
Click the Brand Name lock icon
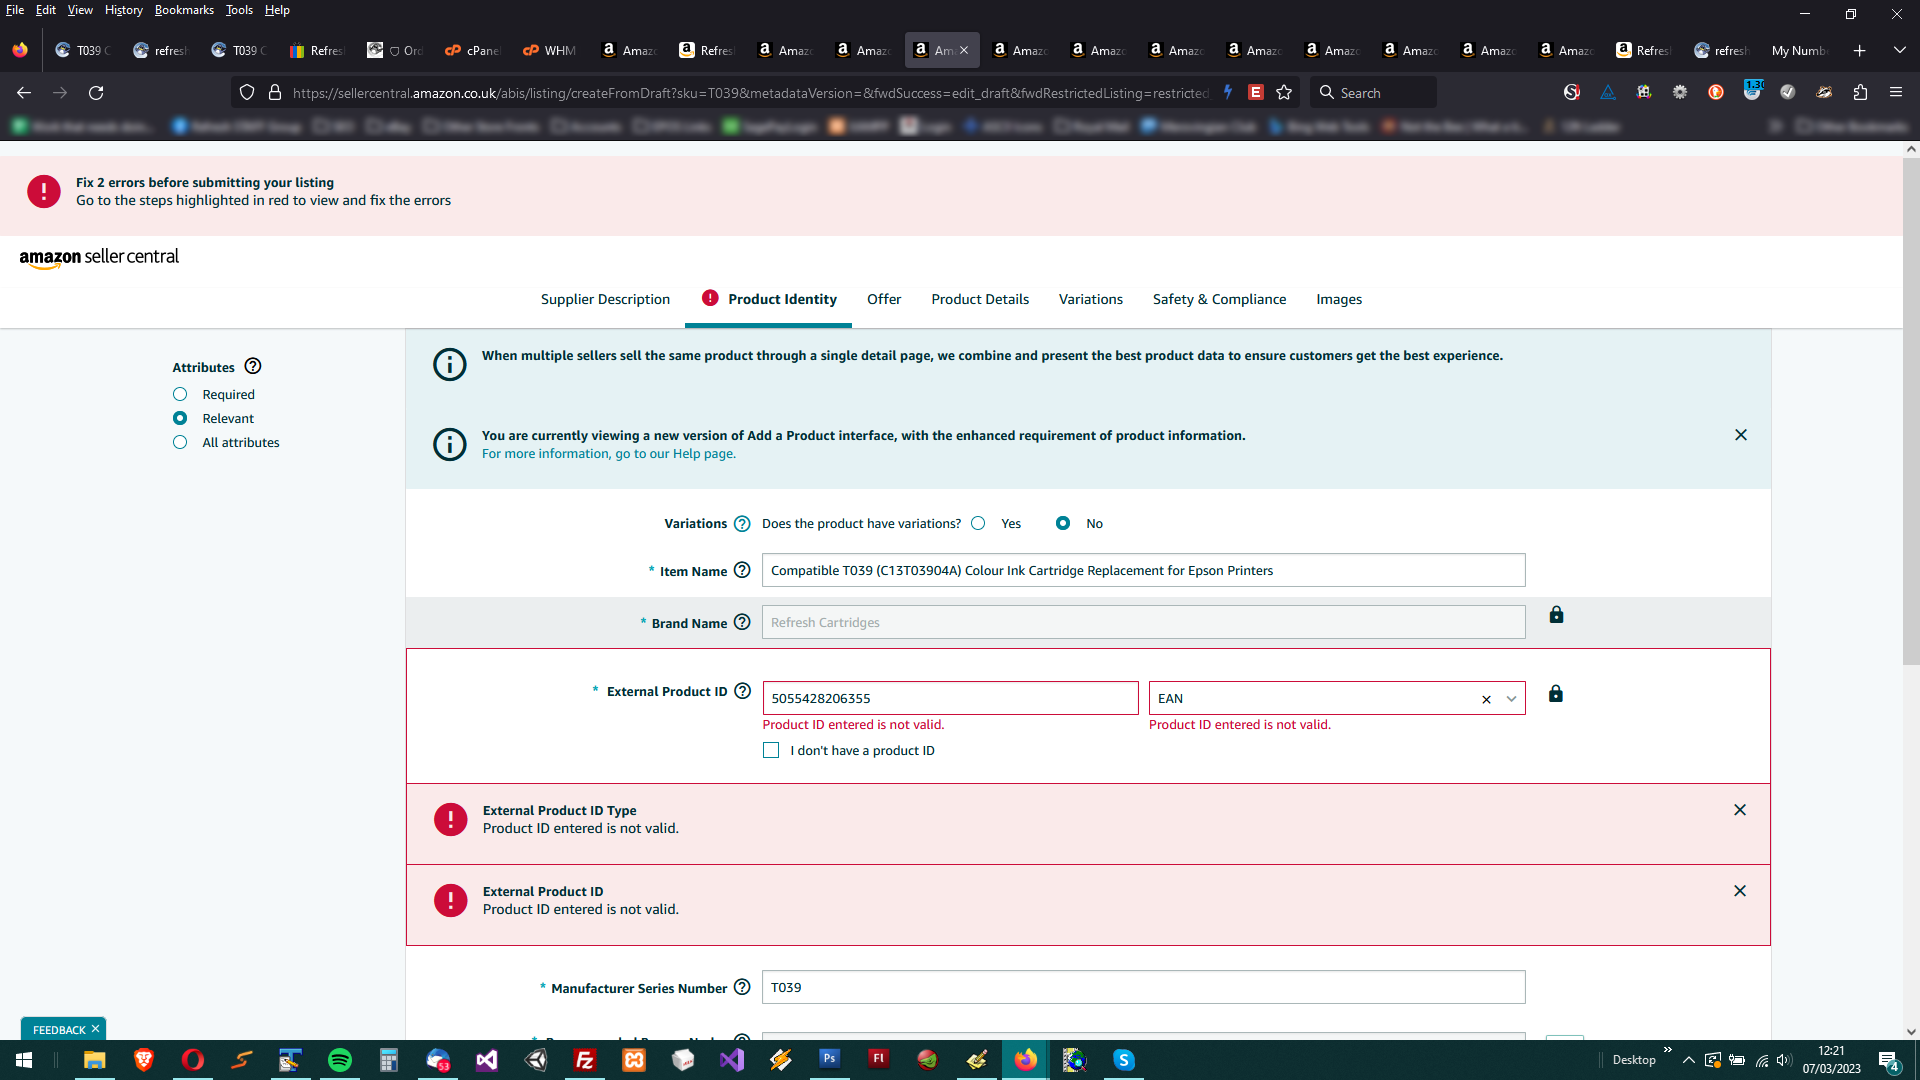pos(1556,615)
